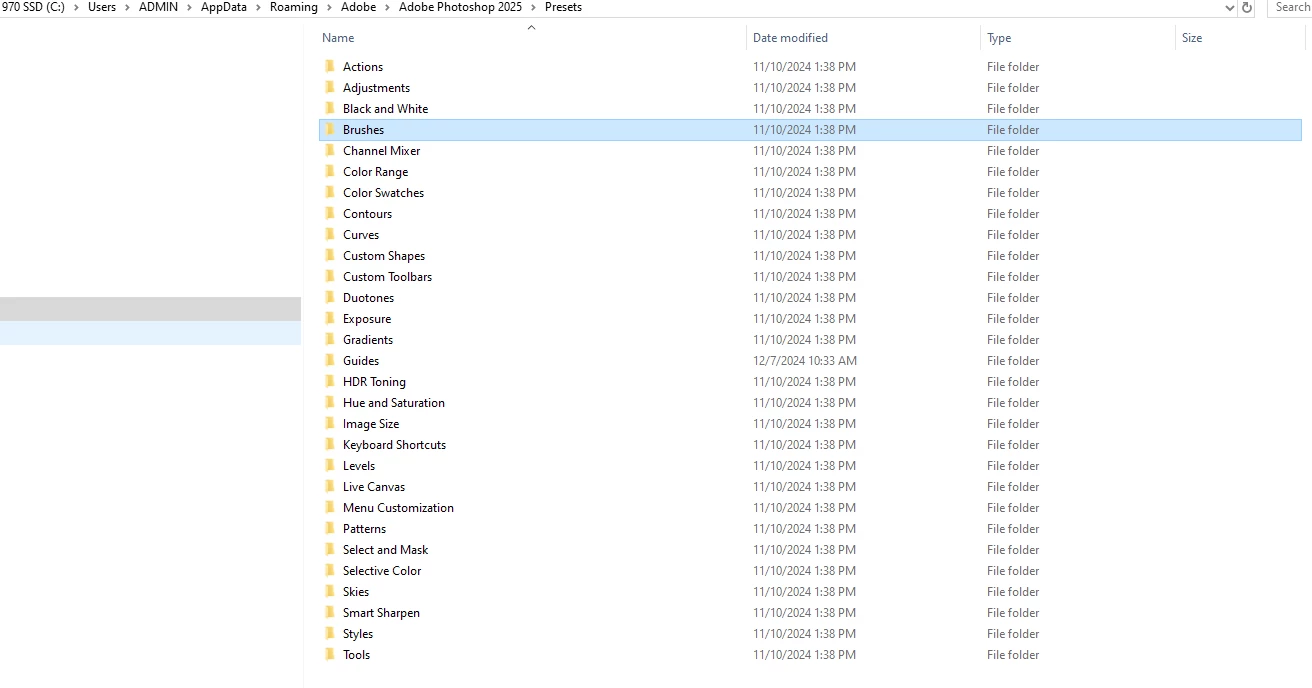This screenshot has width=1312, height=688.
Task: Click the date modified in Patterns row
Action: [804, 529]
